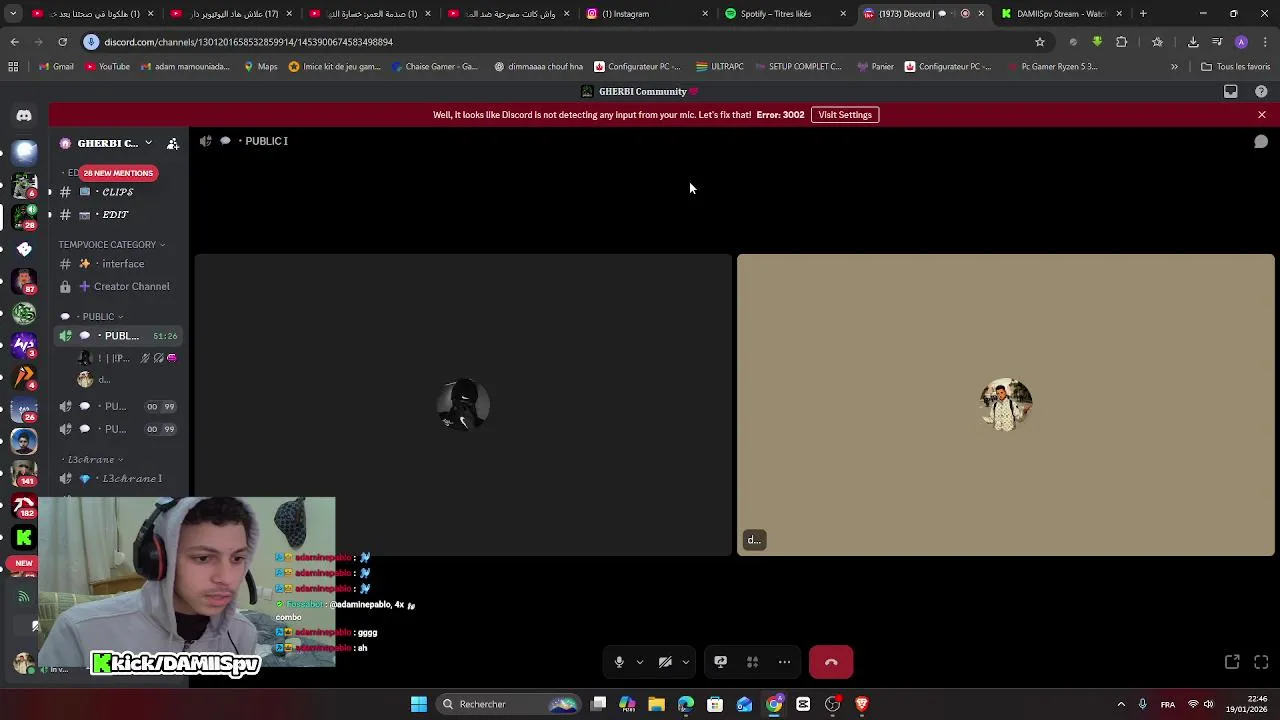Screen dimensions: 1280x720
Task: Open more options ellipsis in call controls
Action: 784,662
